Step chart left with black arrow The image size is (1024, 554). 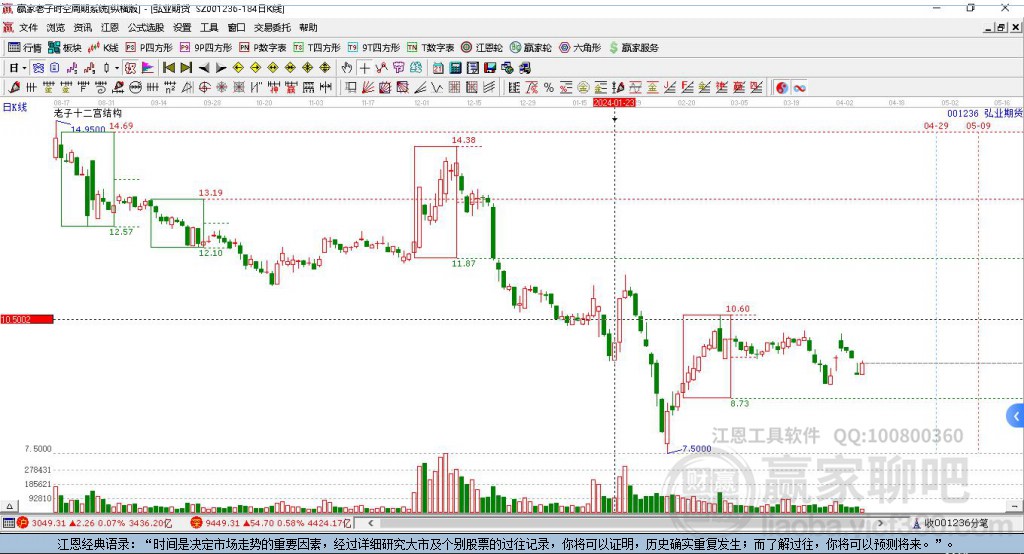point(204,68)
